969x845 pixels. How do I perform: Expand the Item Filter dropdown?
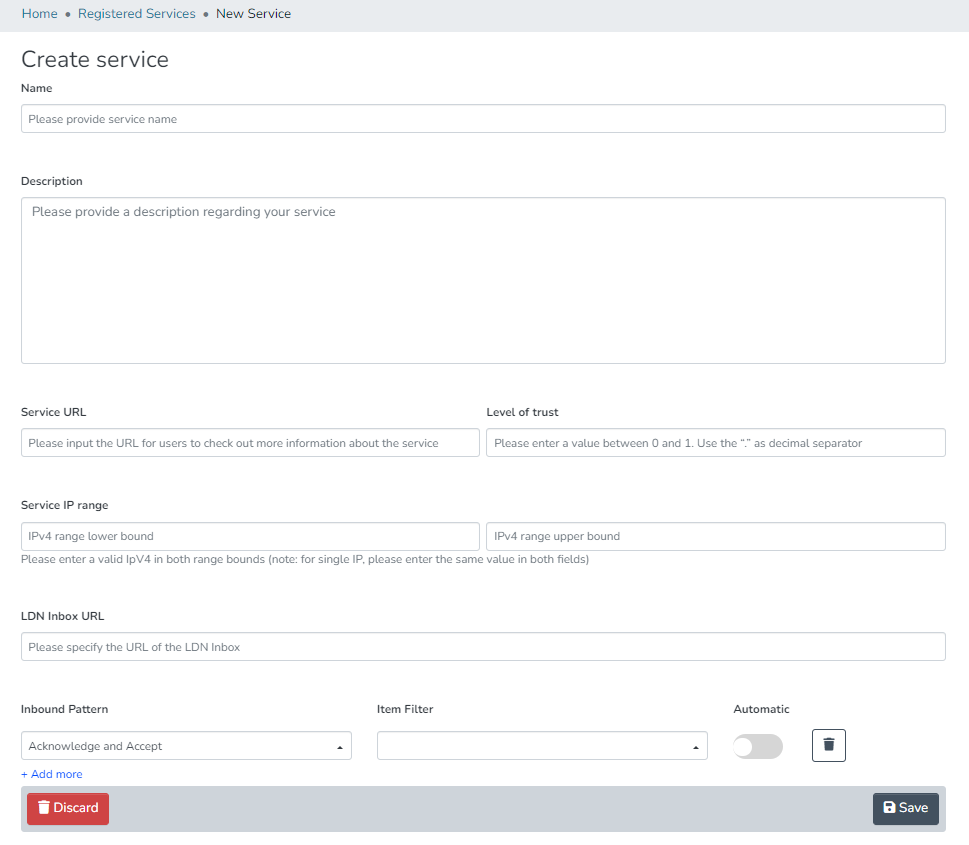pos(541,746)
